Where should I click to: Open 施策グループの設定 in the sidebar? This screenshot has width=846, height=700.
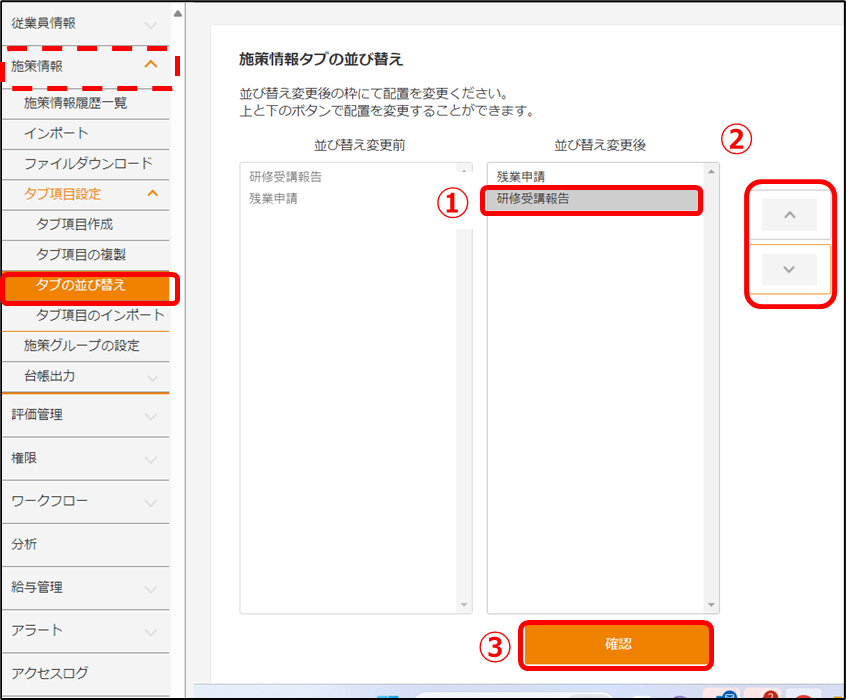pos(82,345)
